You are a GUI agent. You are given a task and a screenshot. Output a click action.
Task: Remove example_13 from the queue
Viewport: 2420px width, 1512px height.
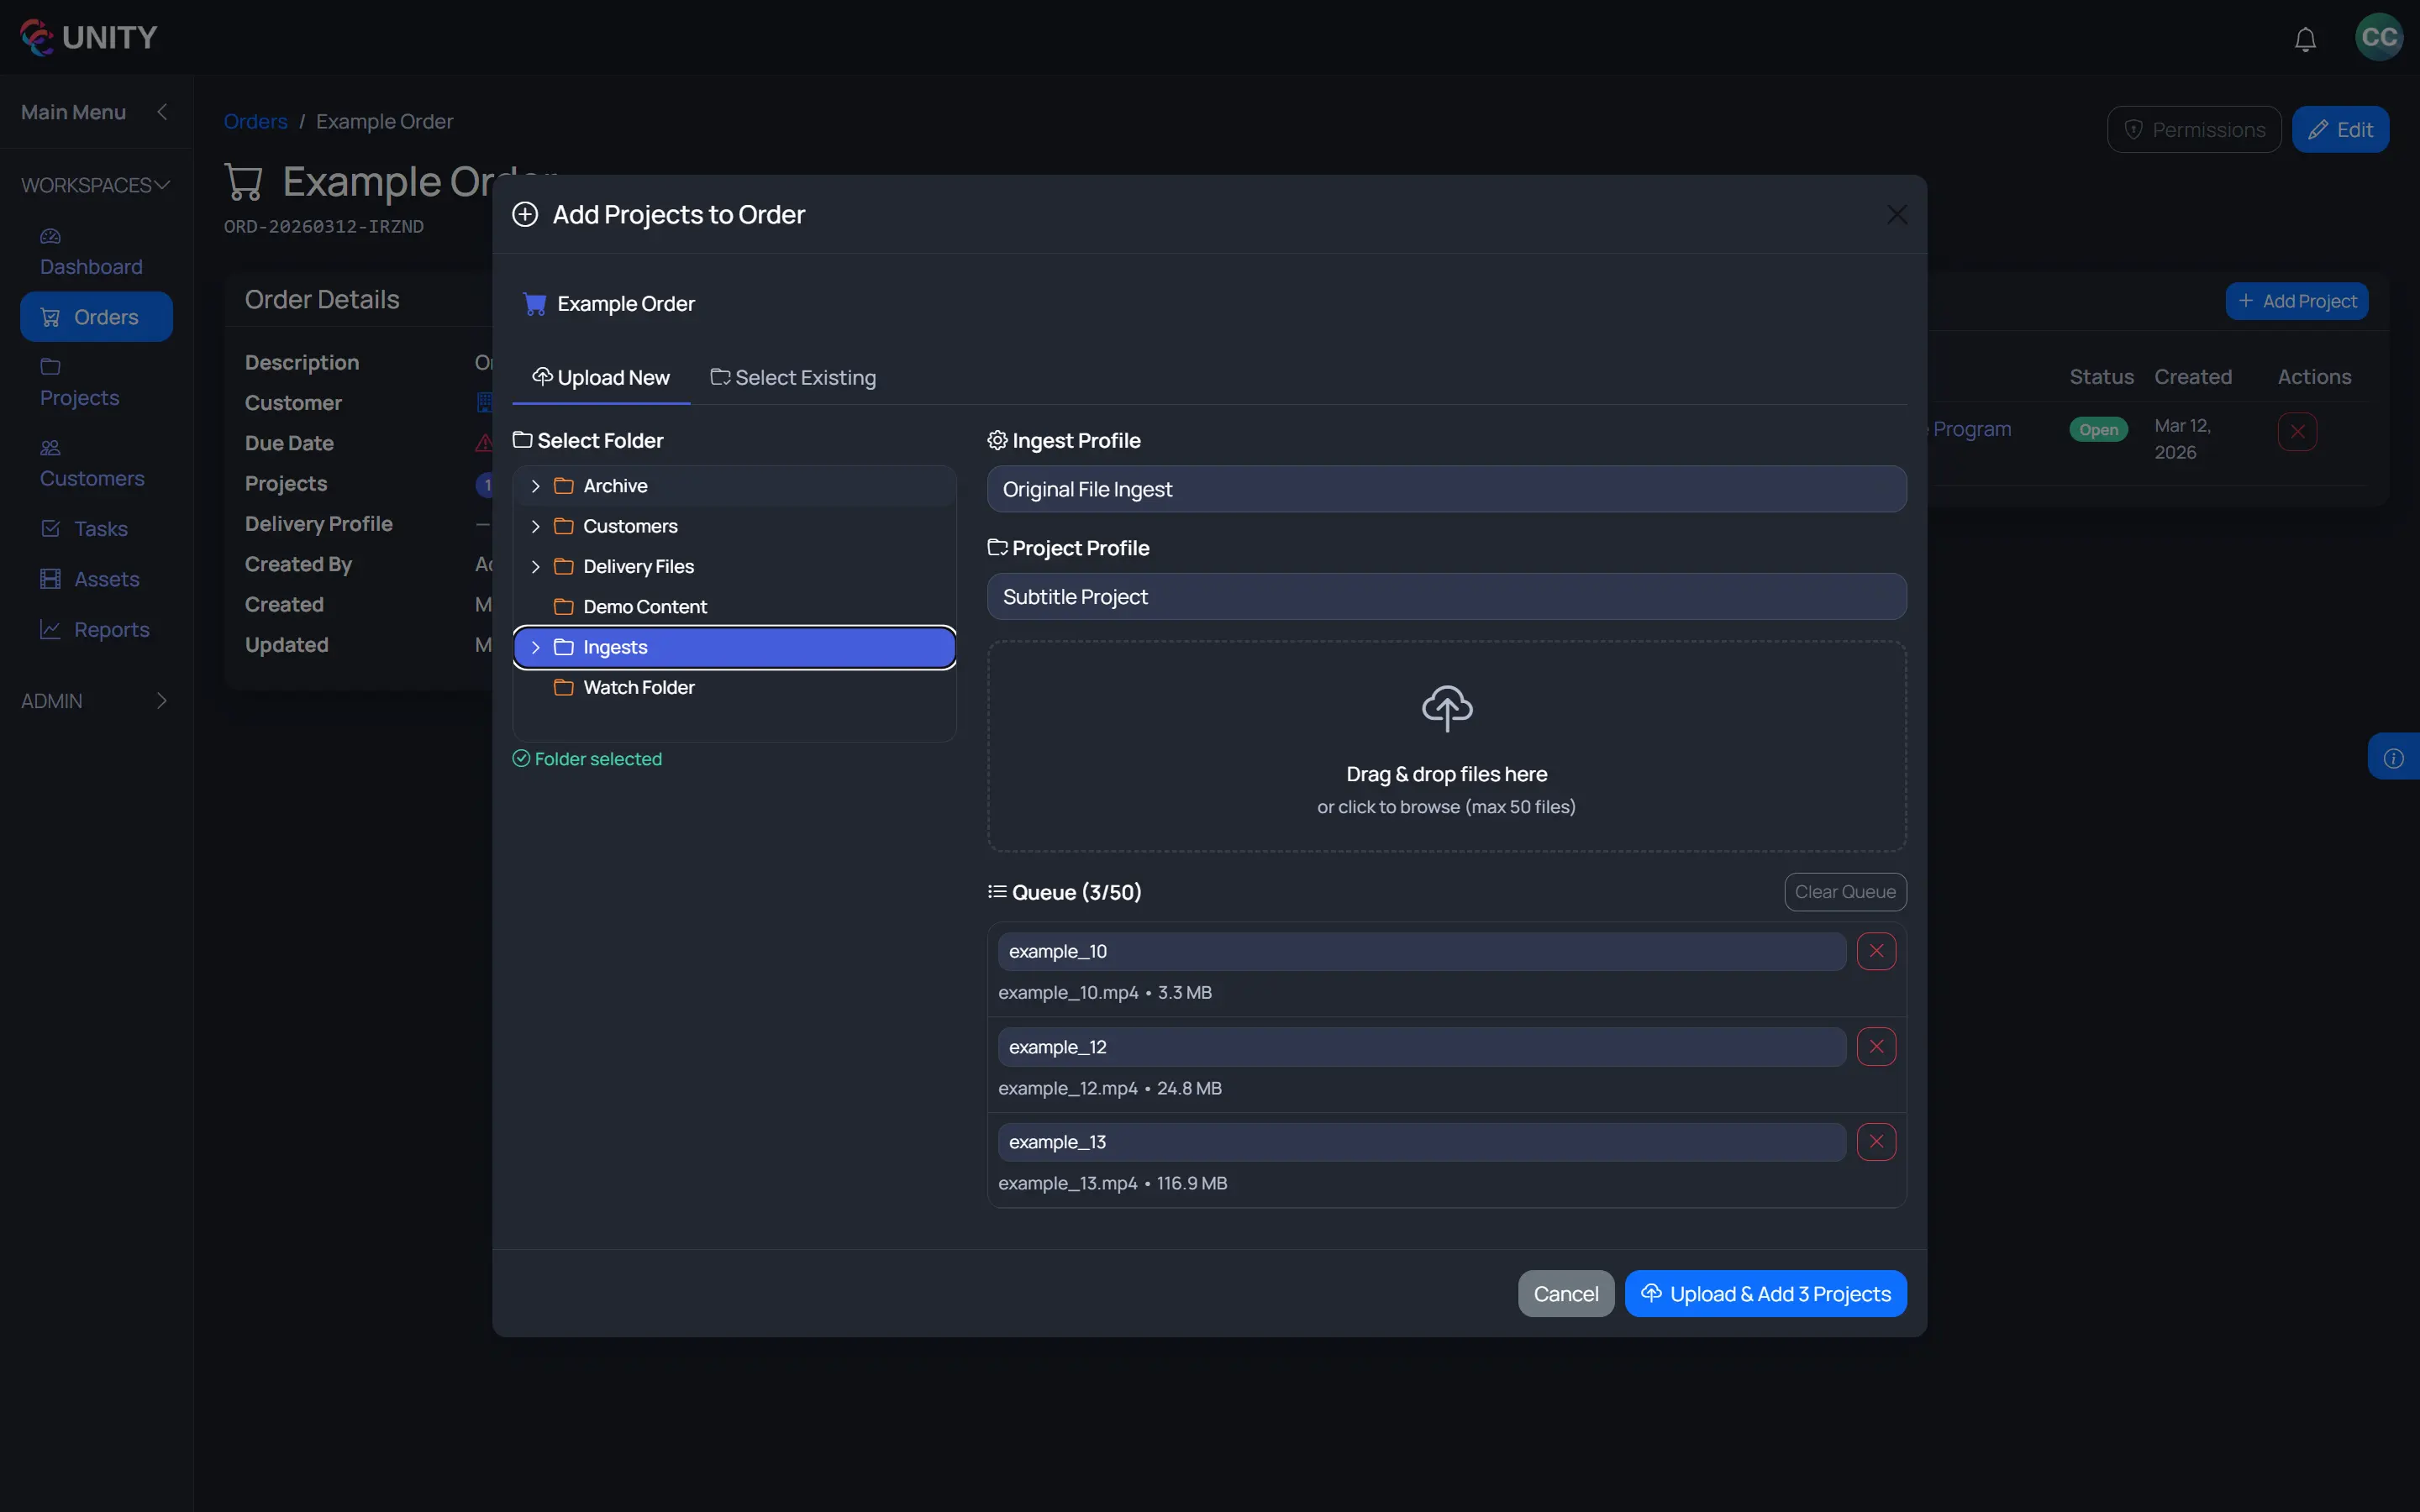point(1875,1141)
